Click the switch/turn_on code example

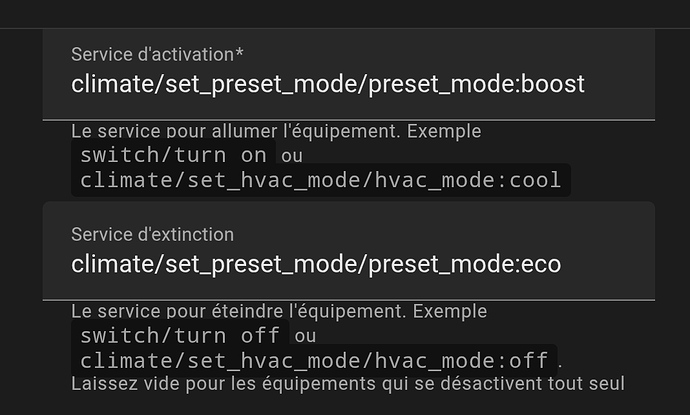click(173, 155)
